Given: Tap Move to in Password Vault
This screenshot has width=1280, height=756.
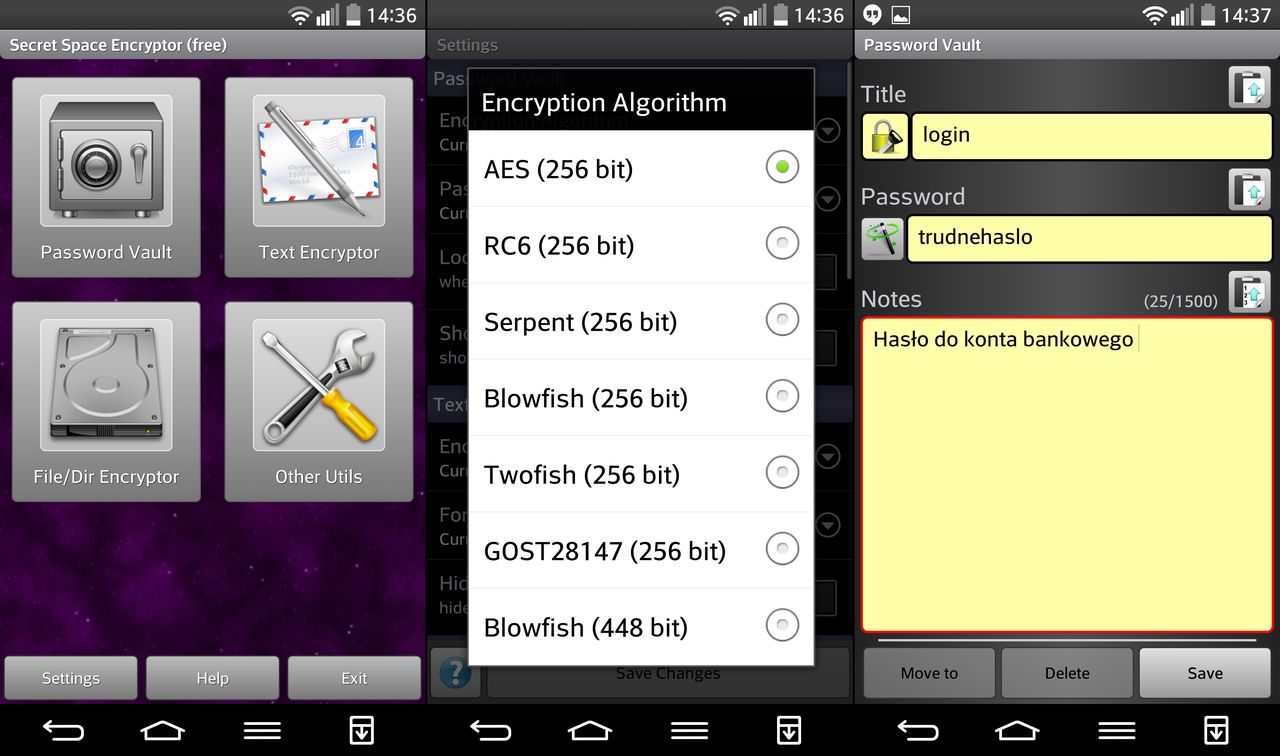Looking at the screenshot, I should [929, 673].
